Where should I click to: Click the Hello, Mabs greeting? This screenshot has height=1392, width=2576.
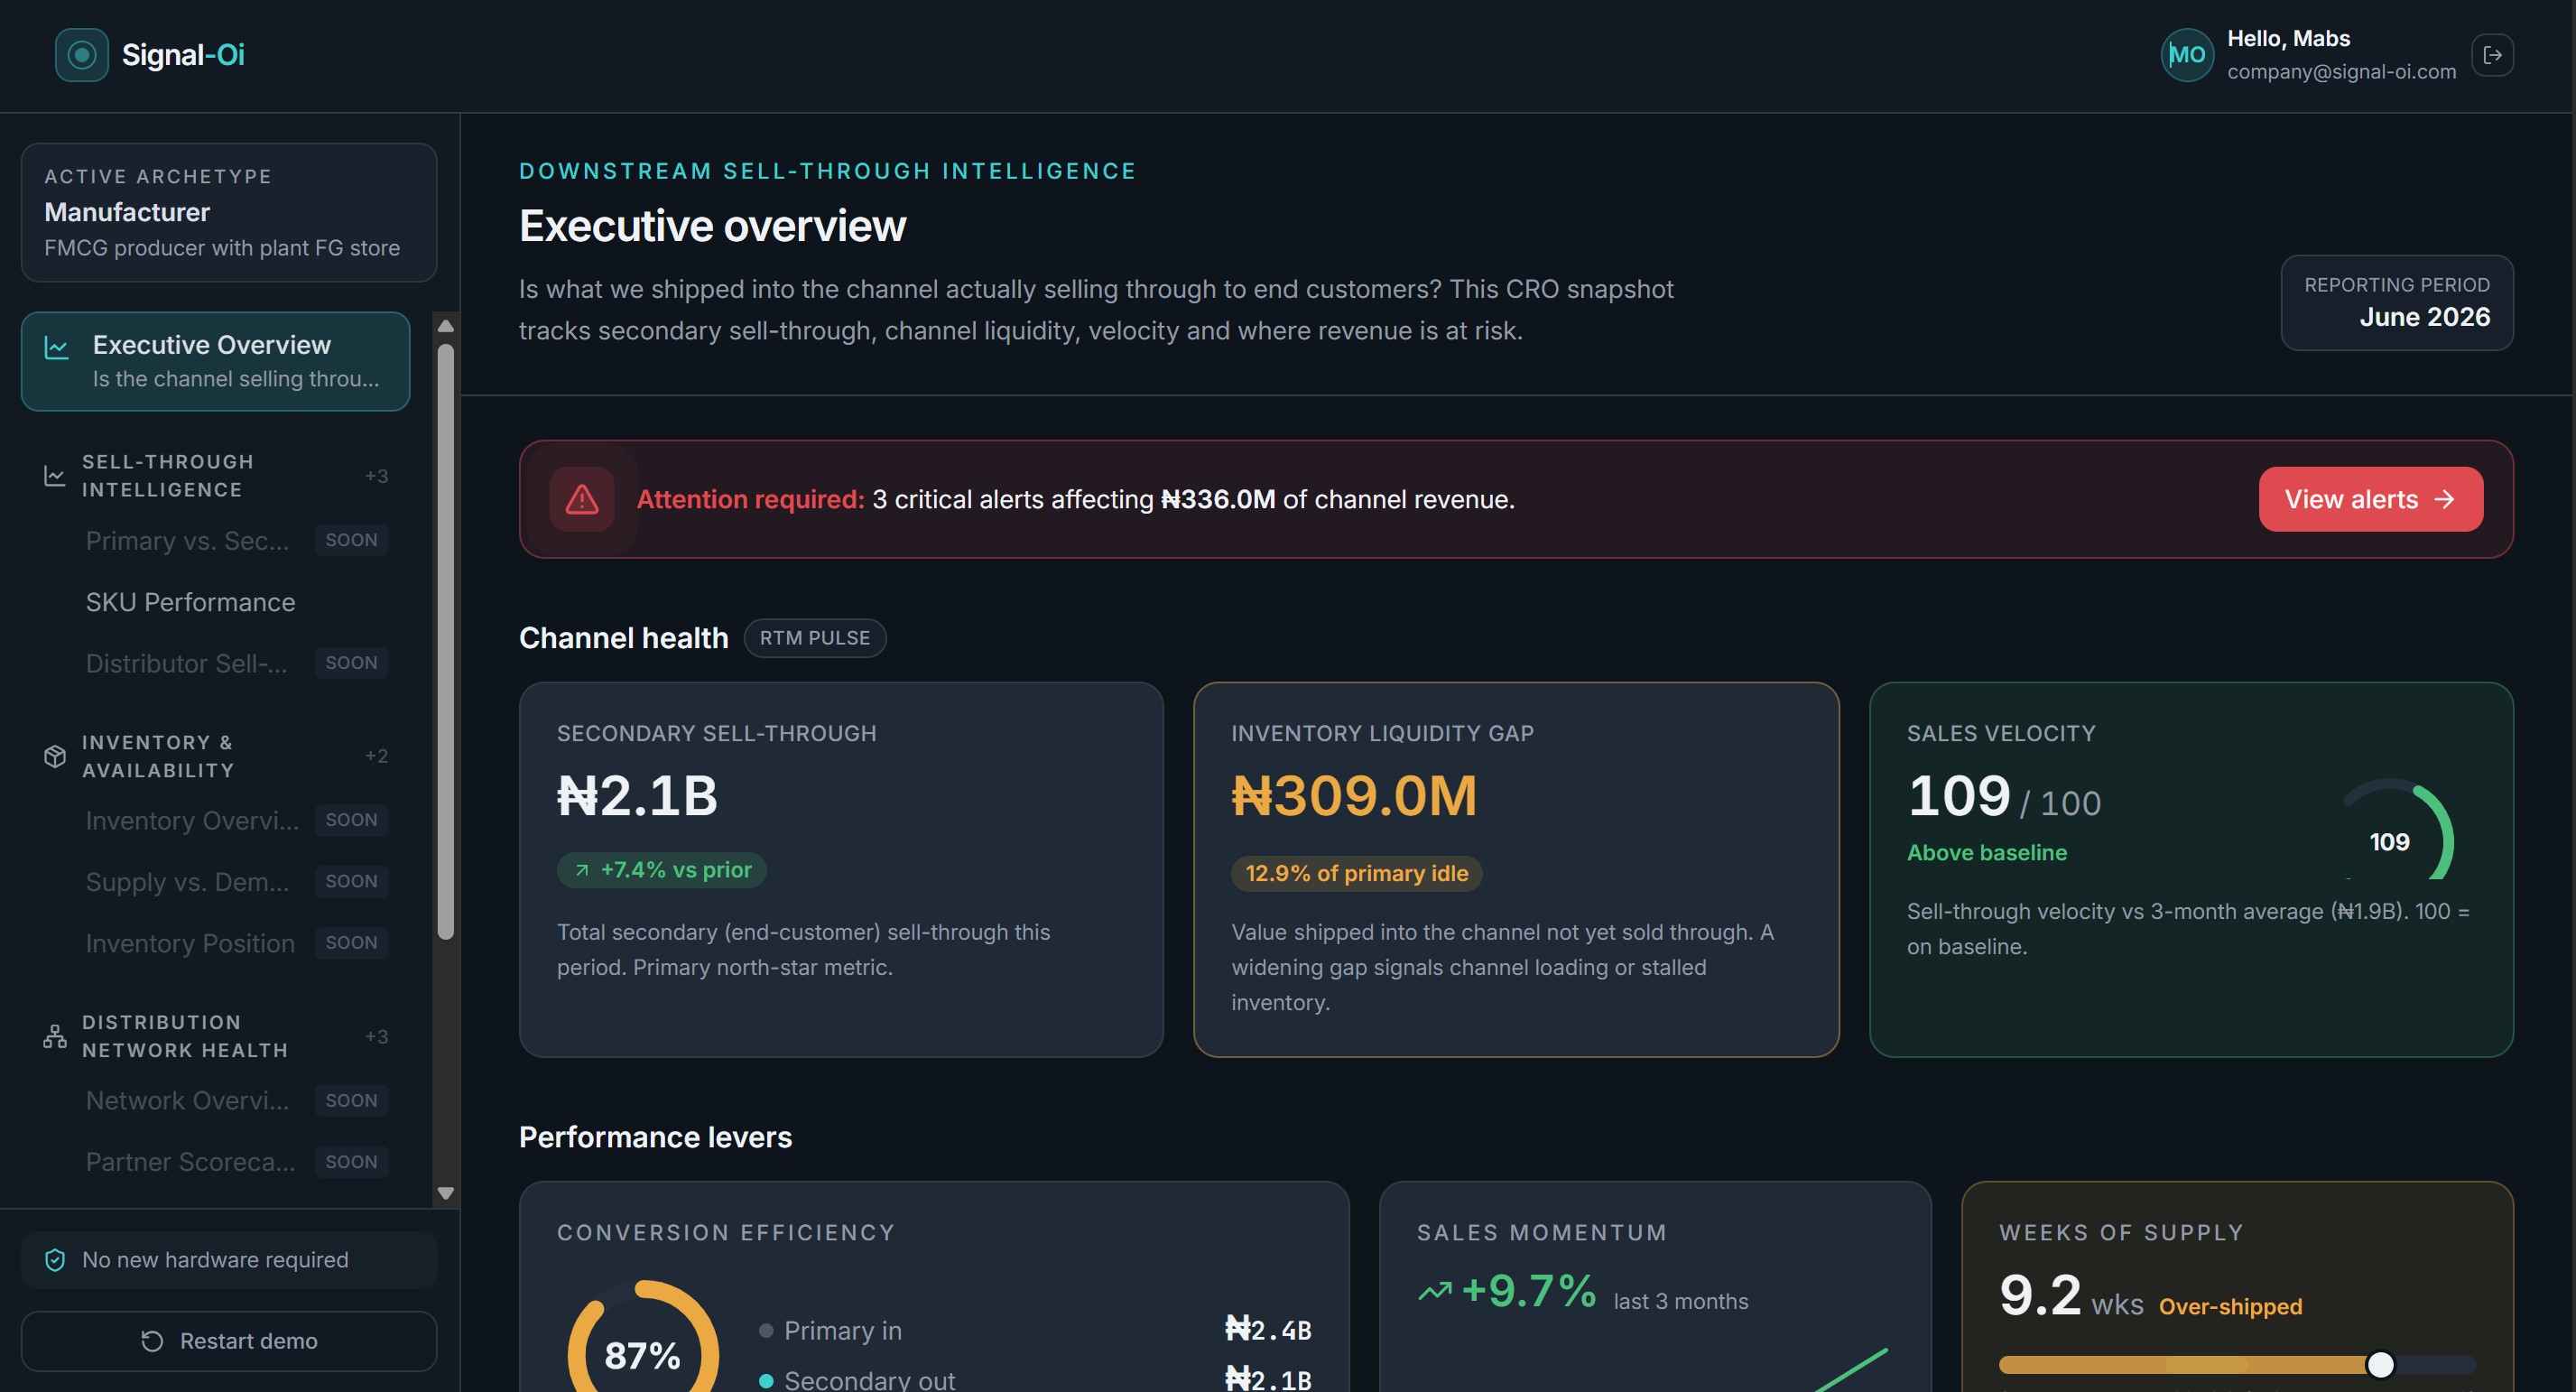2288,38
